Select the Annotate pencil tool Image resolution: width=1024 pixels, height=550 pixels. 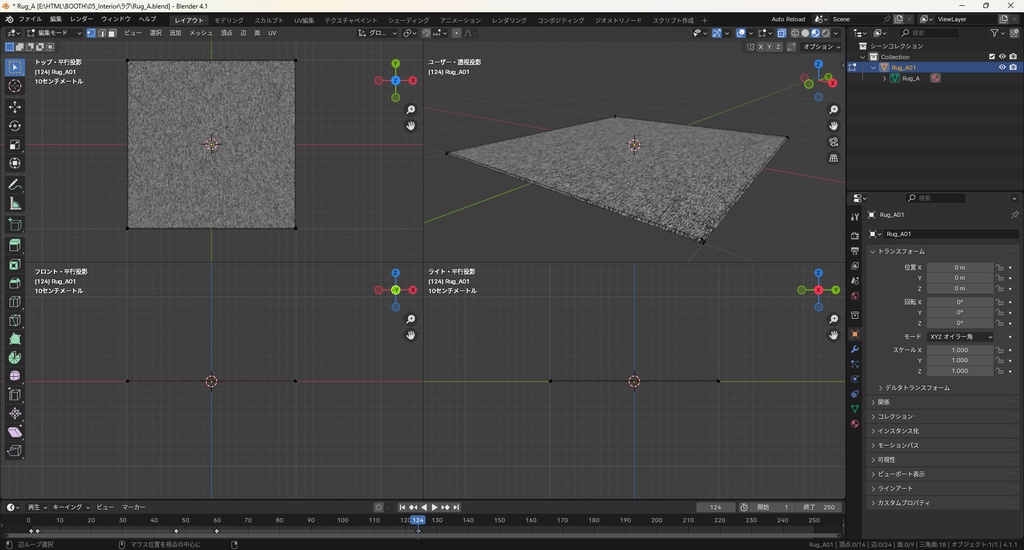(x=15, y=185)
